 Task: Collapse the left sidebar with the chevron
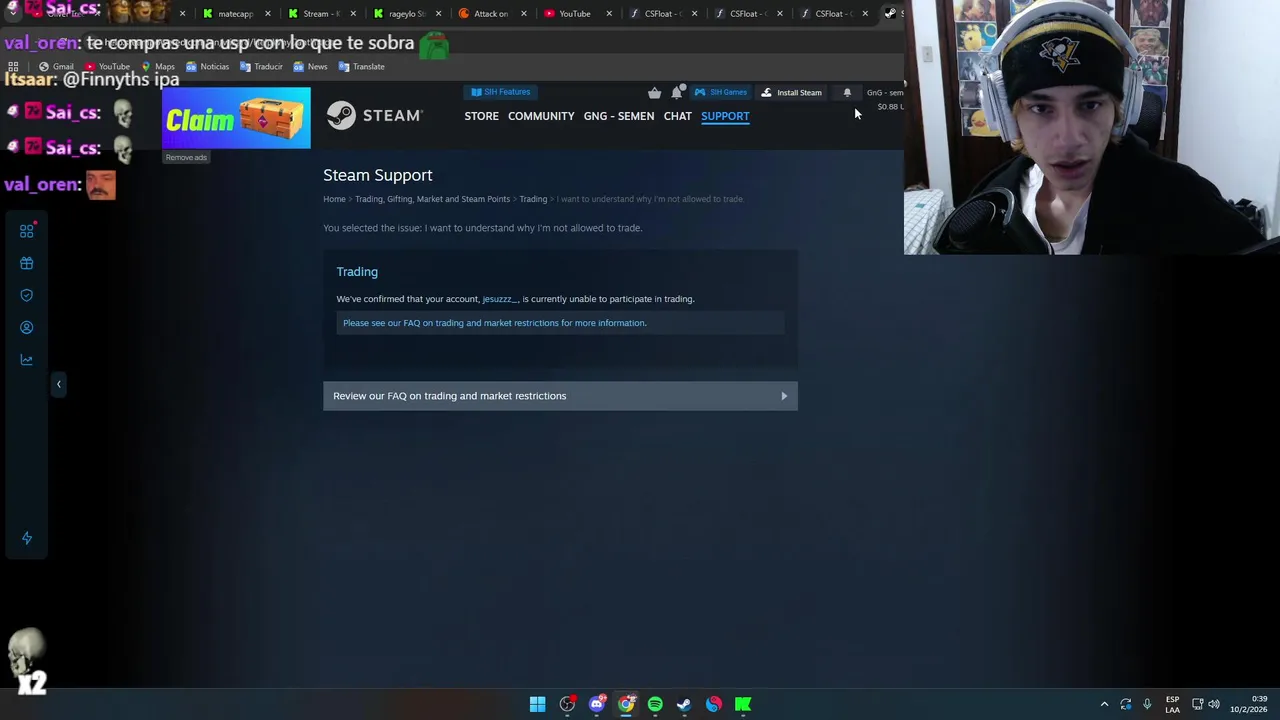point(58,384)
